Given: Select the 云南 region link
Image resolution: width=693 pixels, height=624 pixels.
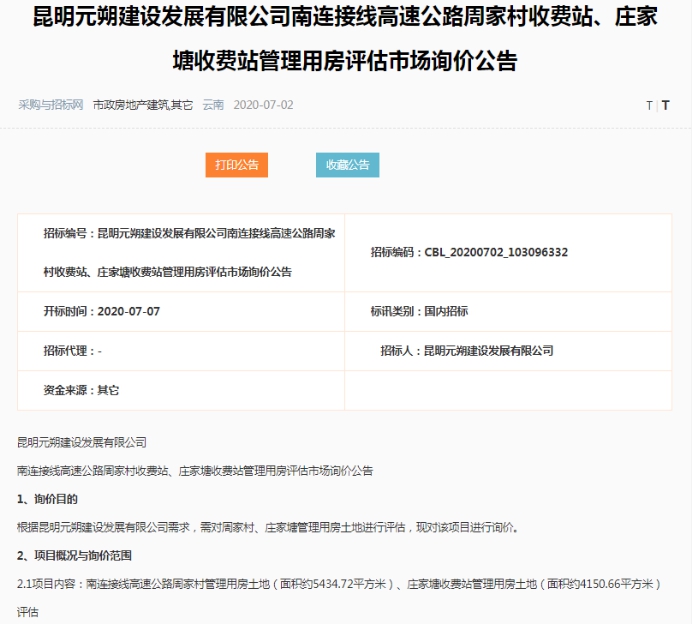Looking at the screenshot, I should point(213,105).
